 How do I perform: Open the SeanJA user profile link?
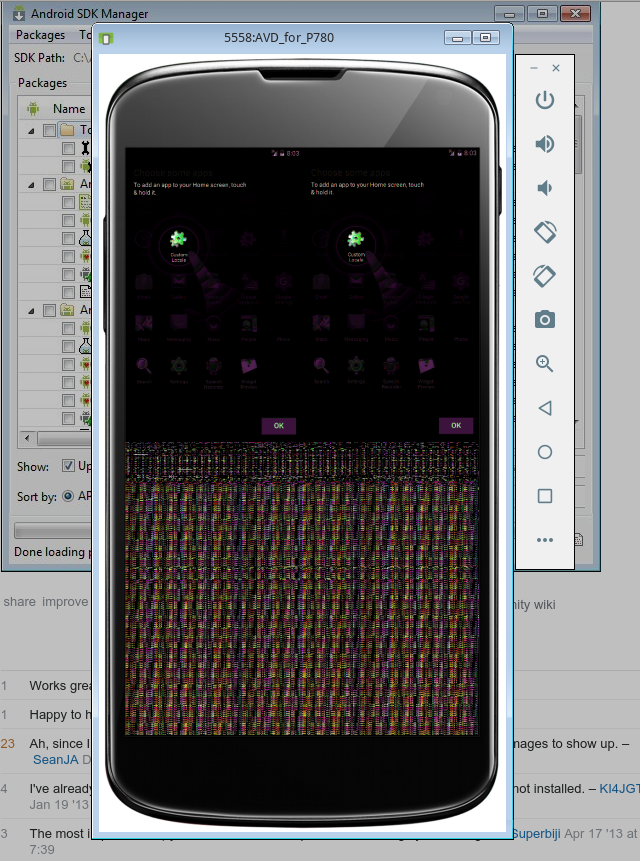click(x=55, y=759)
